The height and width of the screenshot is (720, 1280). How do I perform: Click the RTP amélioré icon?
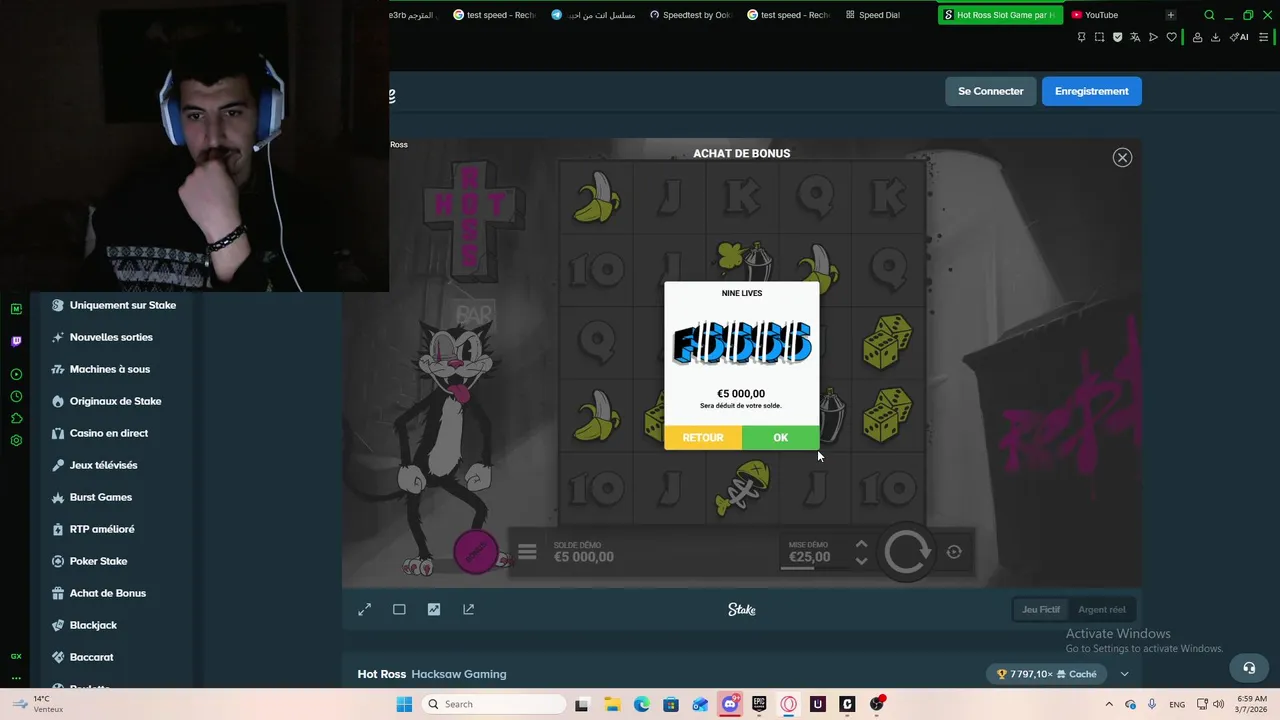tap(58, 529)
